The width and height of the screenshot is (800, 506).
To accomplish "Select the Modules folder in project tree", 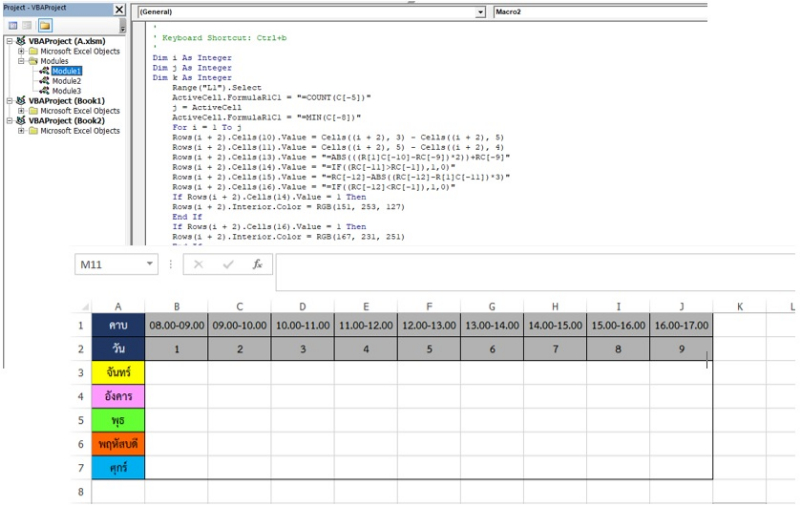I will click(54, 61).
